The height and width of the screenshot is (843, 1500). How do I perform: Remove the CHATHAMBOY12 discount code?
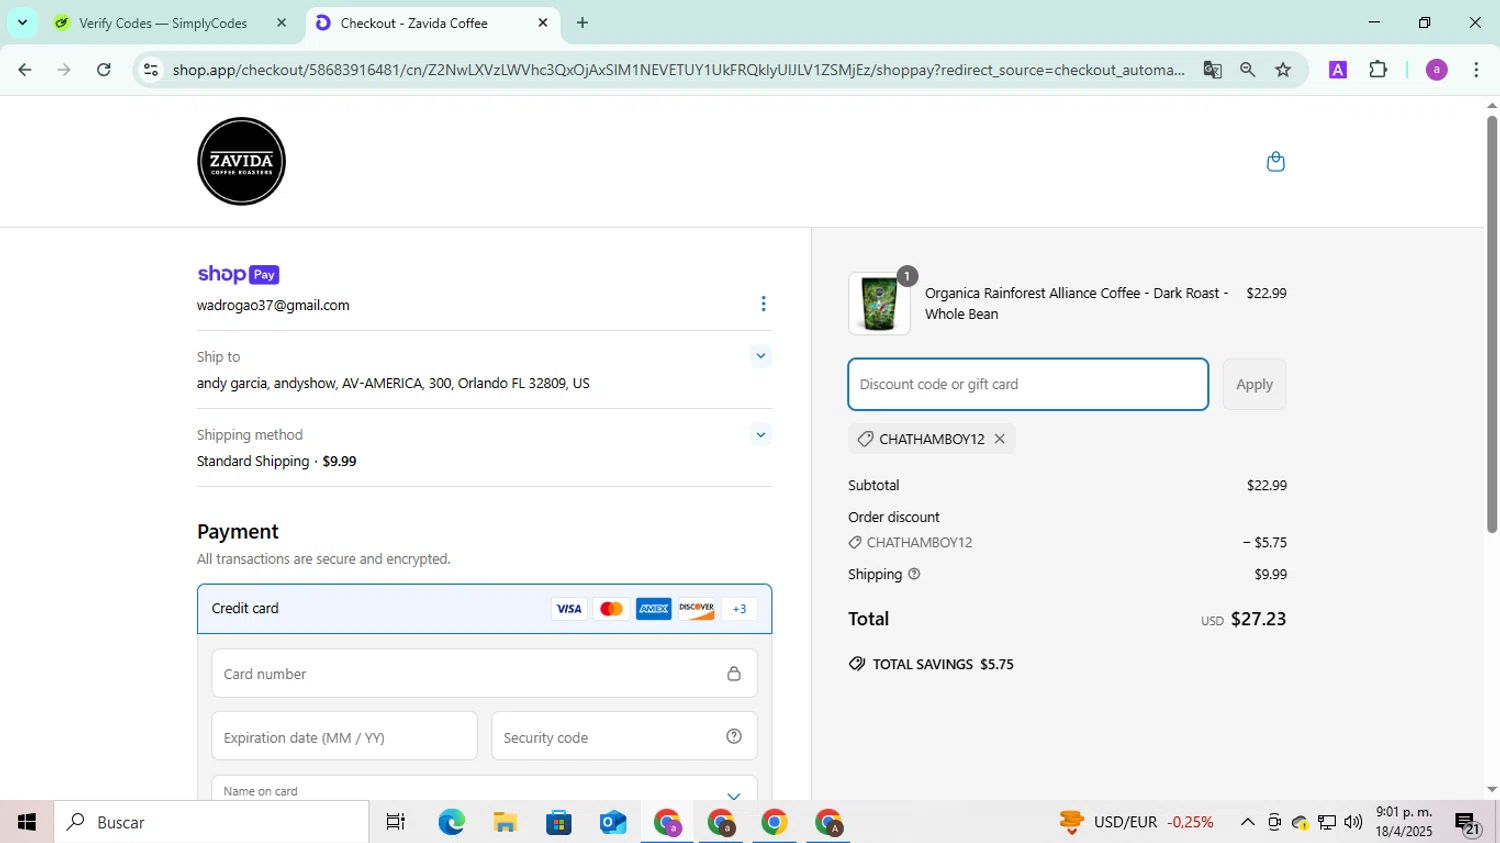pos(999,439)
